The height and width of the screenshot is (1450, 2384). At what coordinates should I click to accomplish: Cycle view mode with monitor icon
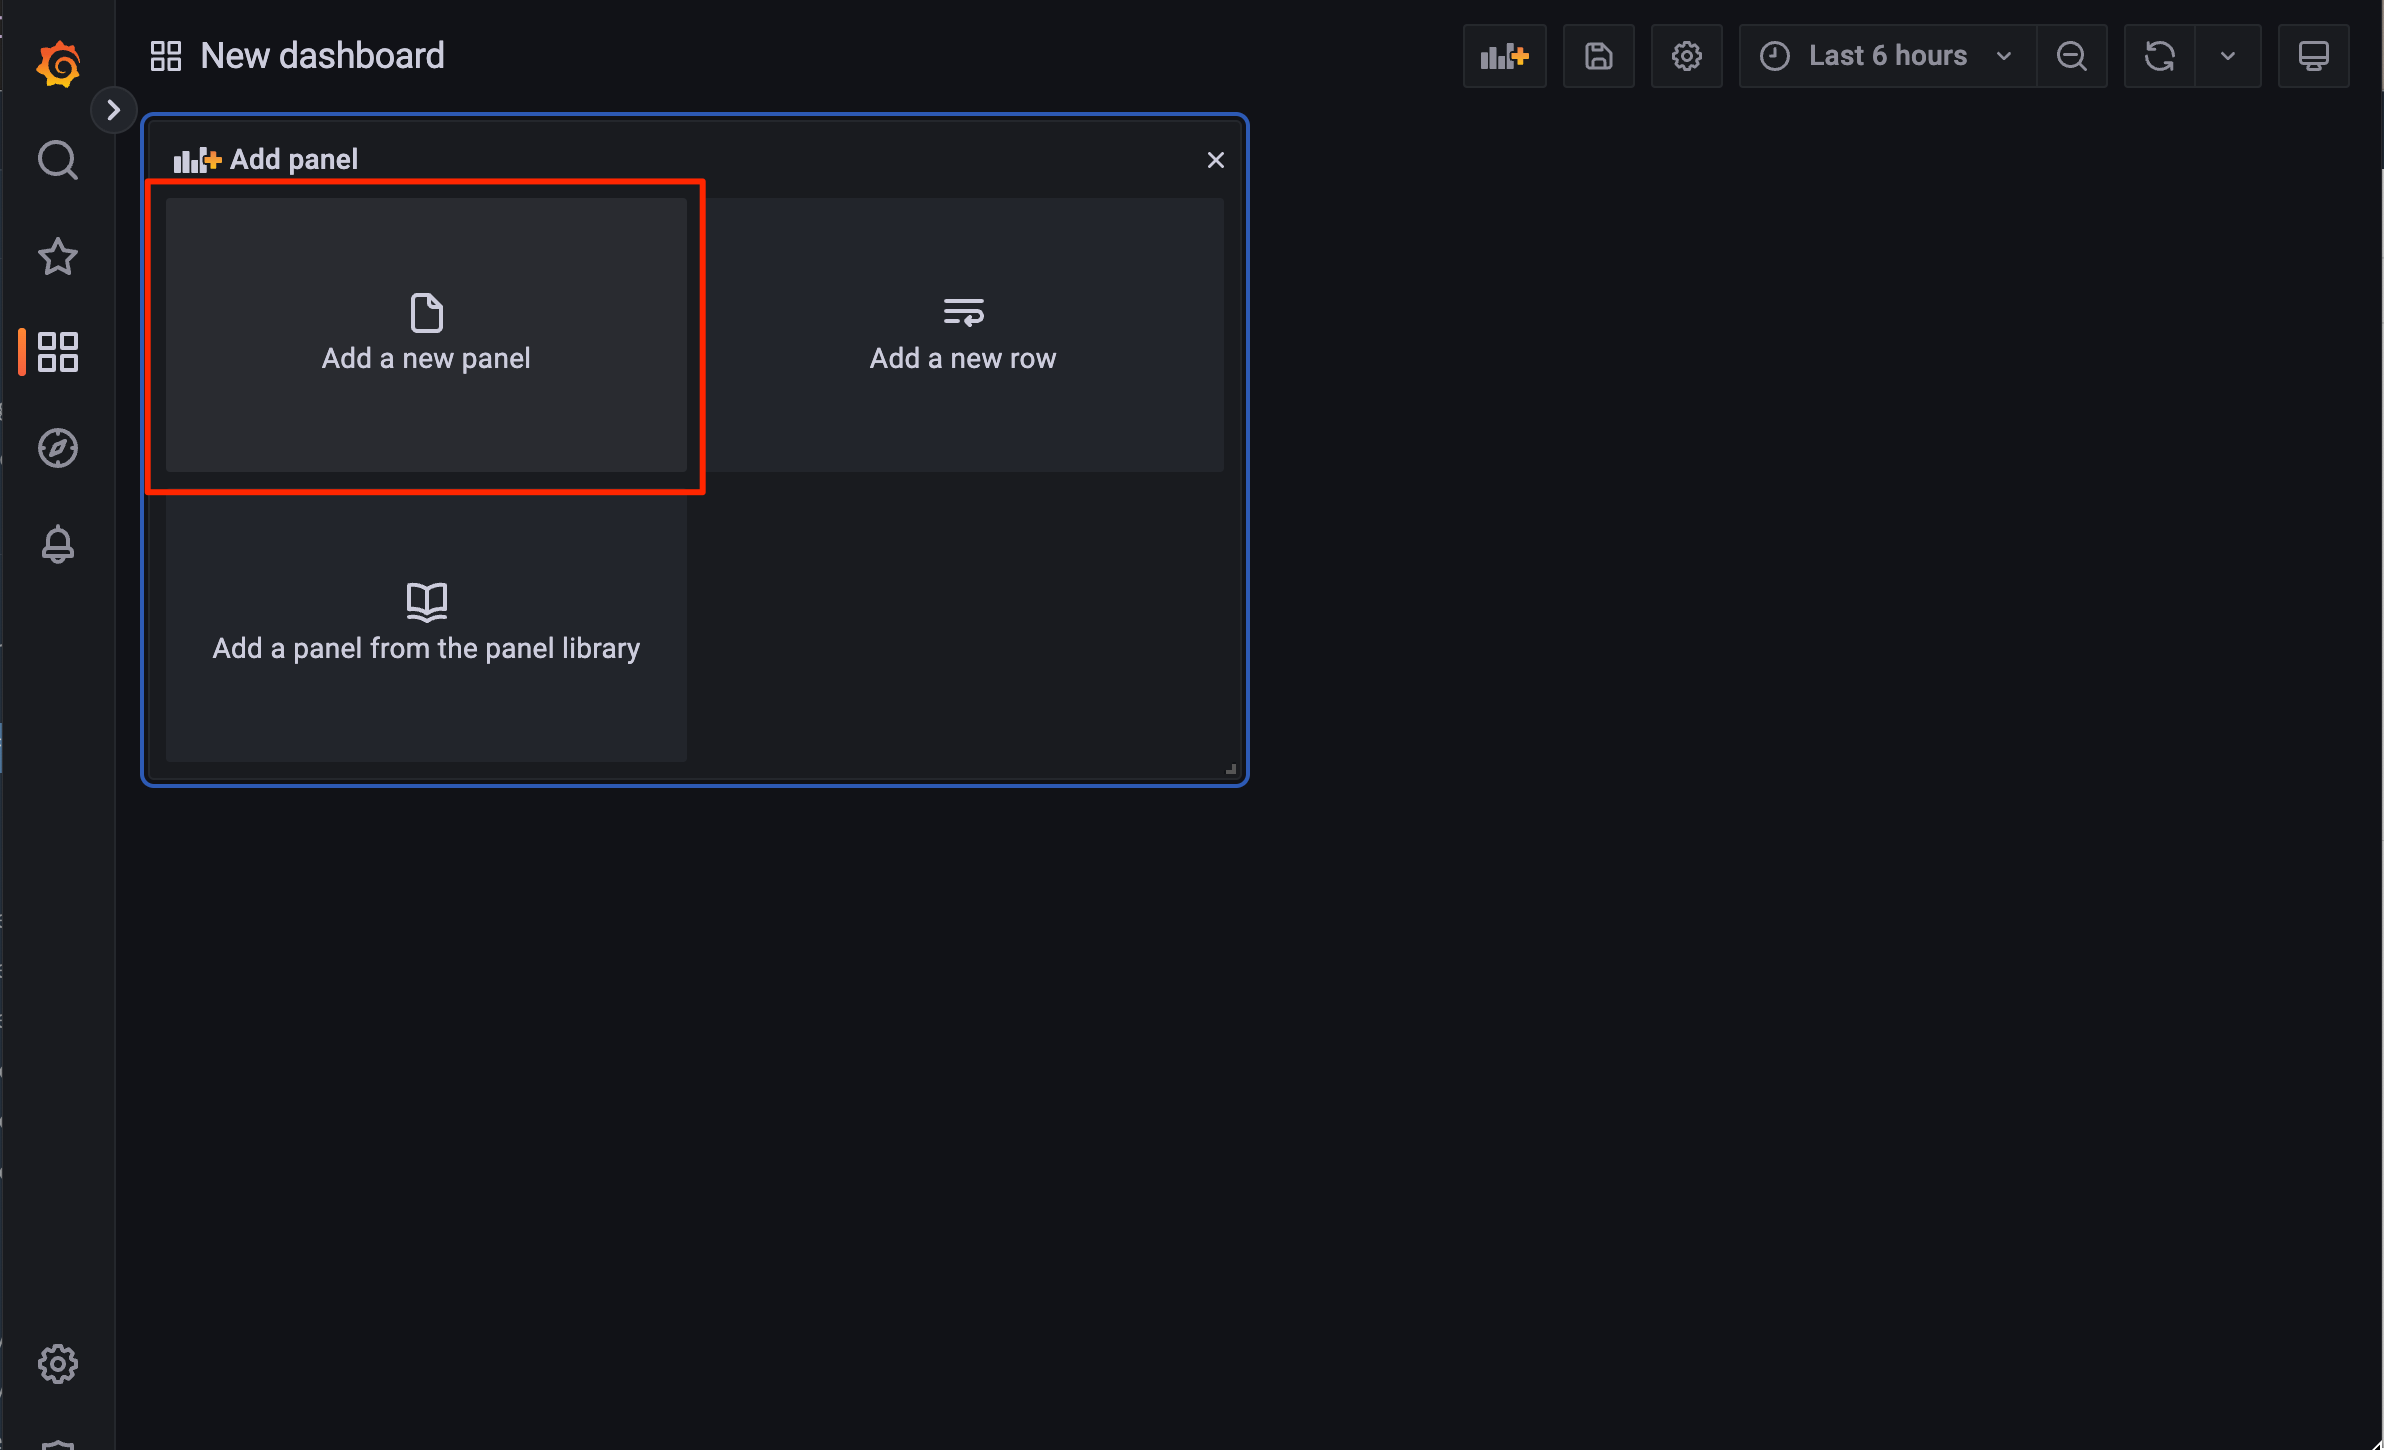pyautogui.click(x=2313, y=56)
